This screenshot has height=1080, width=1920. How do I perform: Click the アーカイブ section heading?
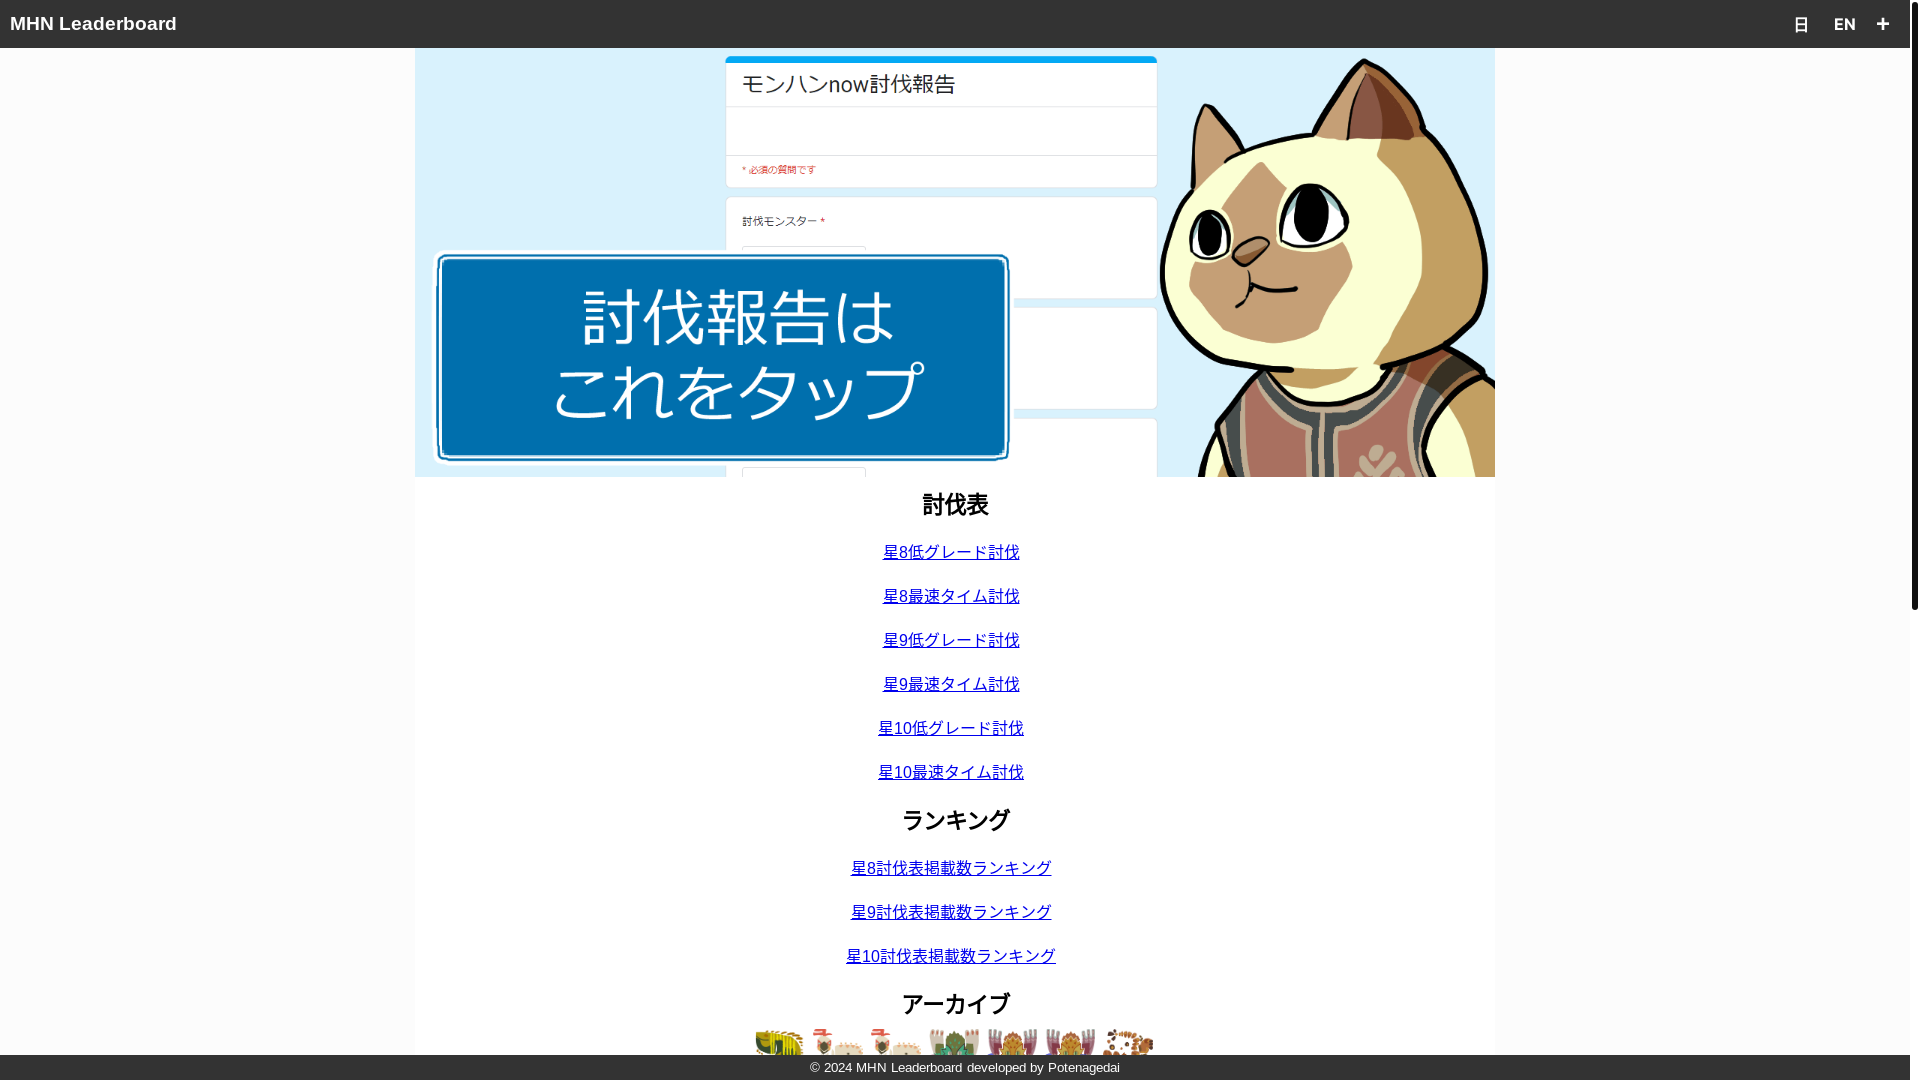point(955,1004)
